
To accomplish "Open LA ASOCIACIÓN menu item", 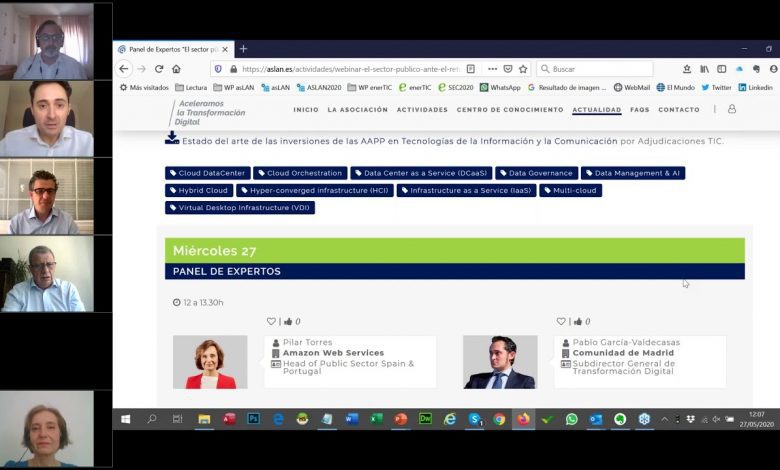I will (x=358, y=109).
